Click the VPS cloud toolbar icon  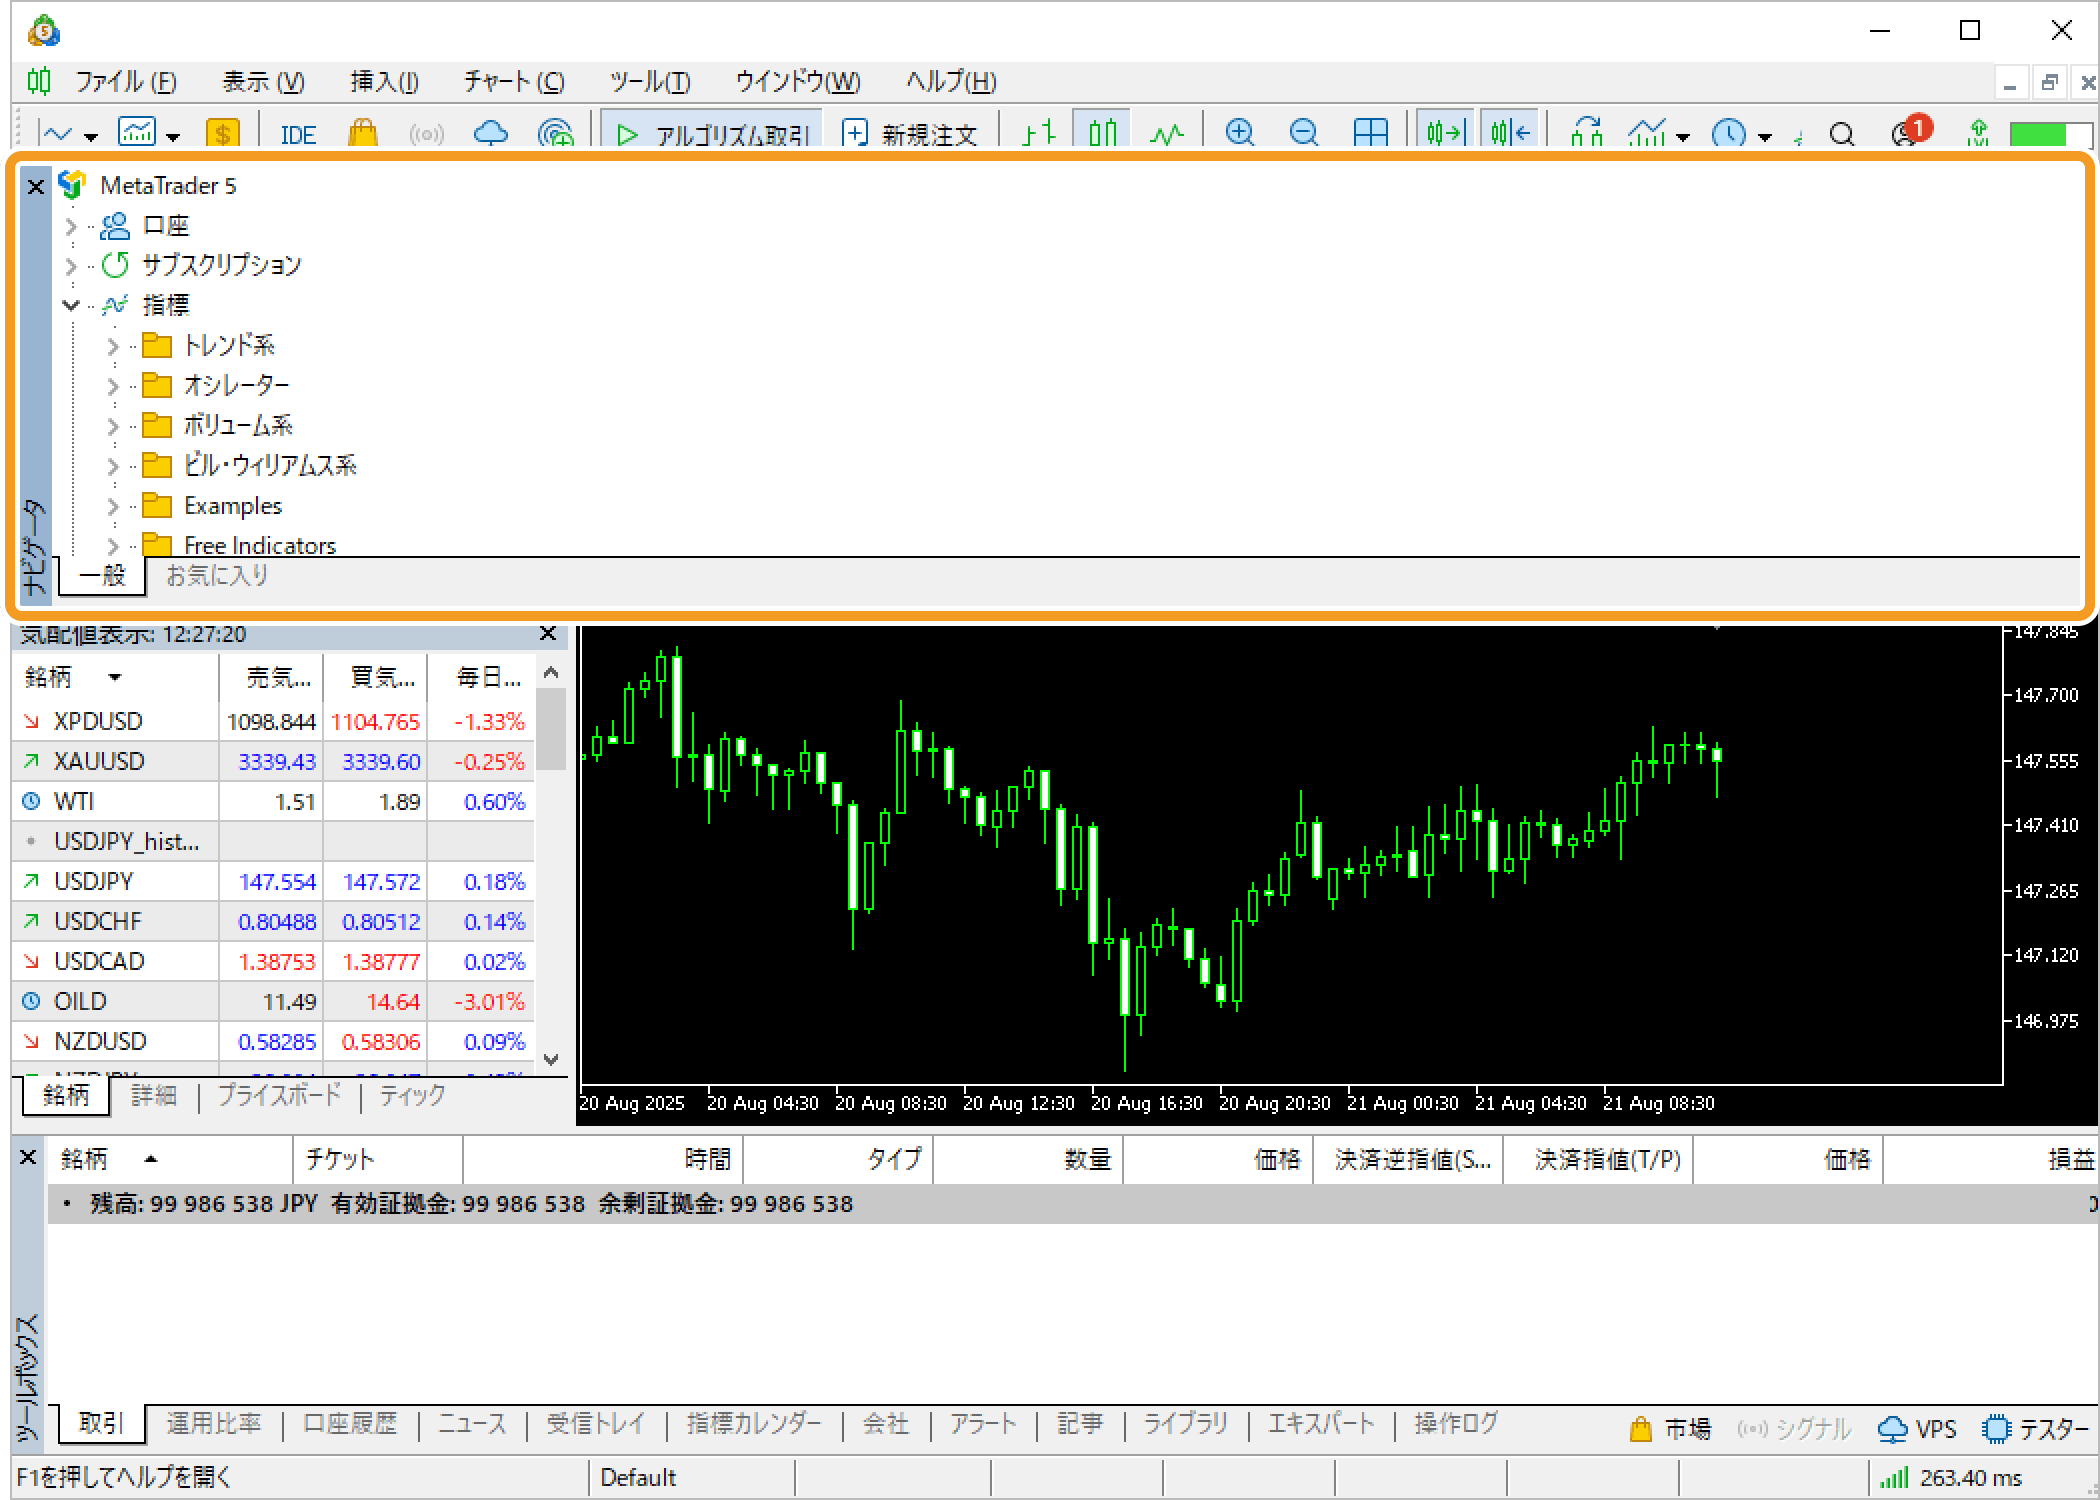click(x=490, y=132)
